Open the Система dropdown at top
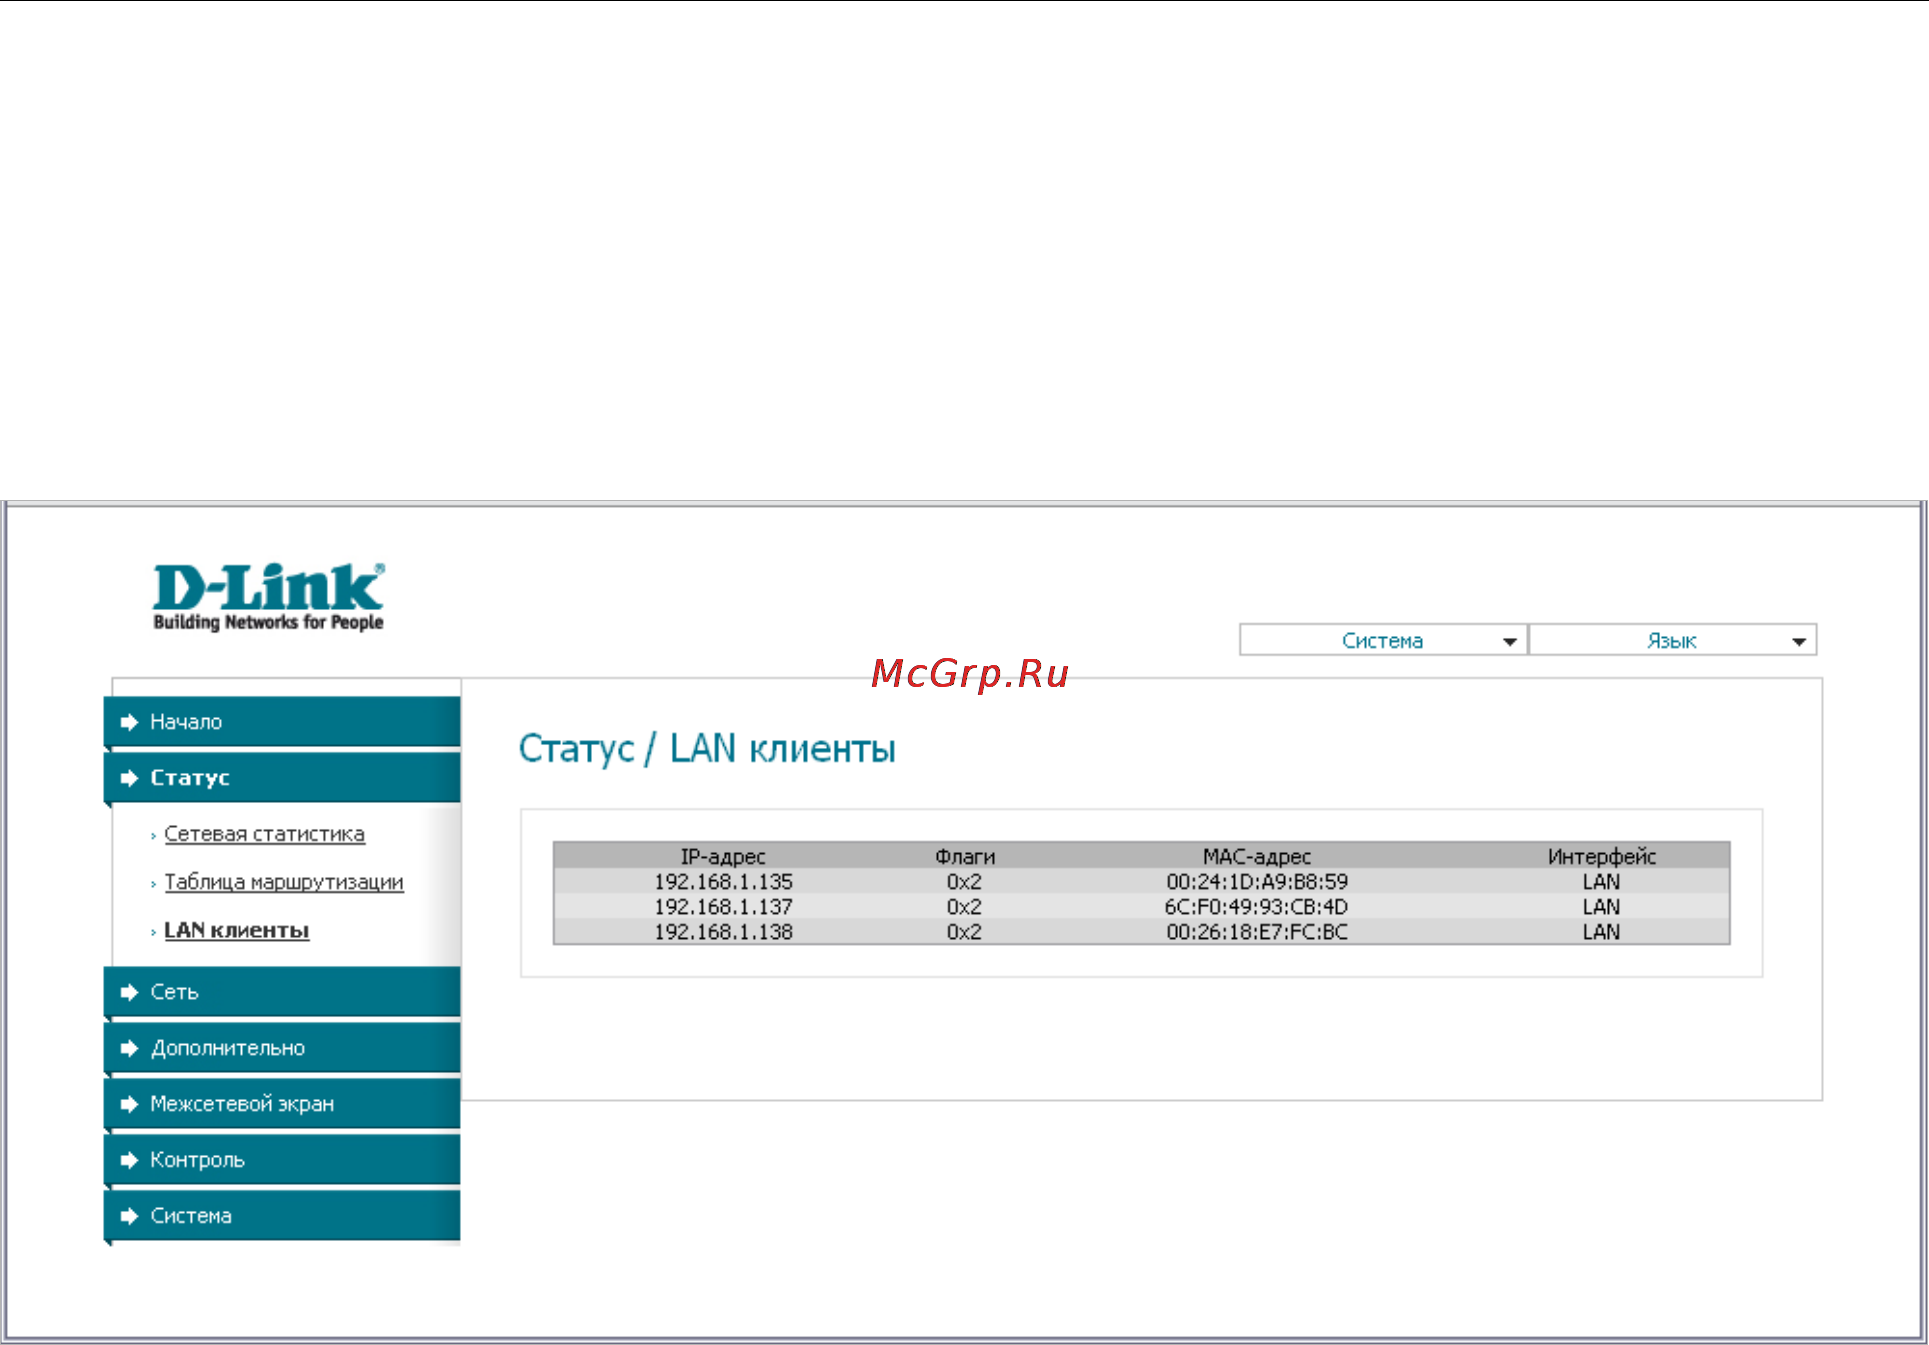This screenshot has width=1929, height=1345. pos(1382,640)
